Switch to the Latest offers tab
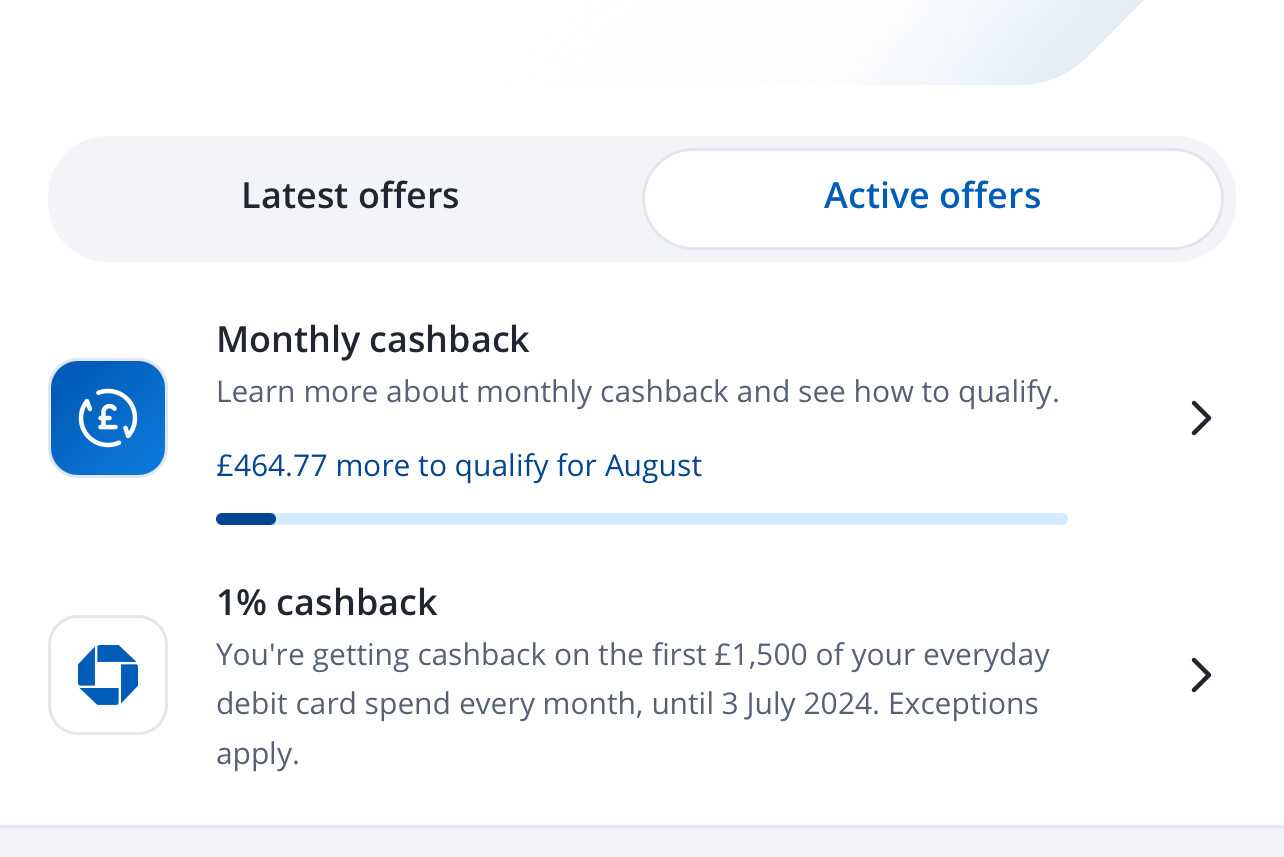The image size is (1284, 857). pyautogui.click(x=350, y=196)
